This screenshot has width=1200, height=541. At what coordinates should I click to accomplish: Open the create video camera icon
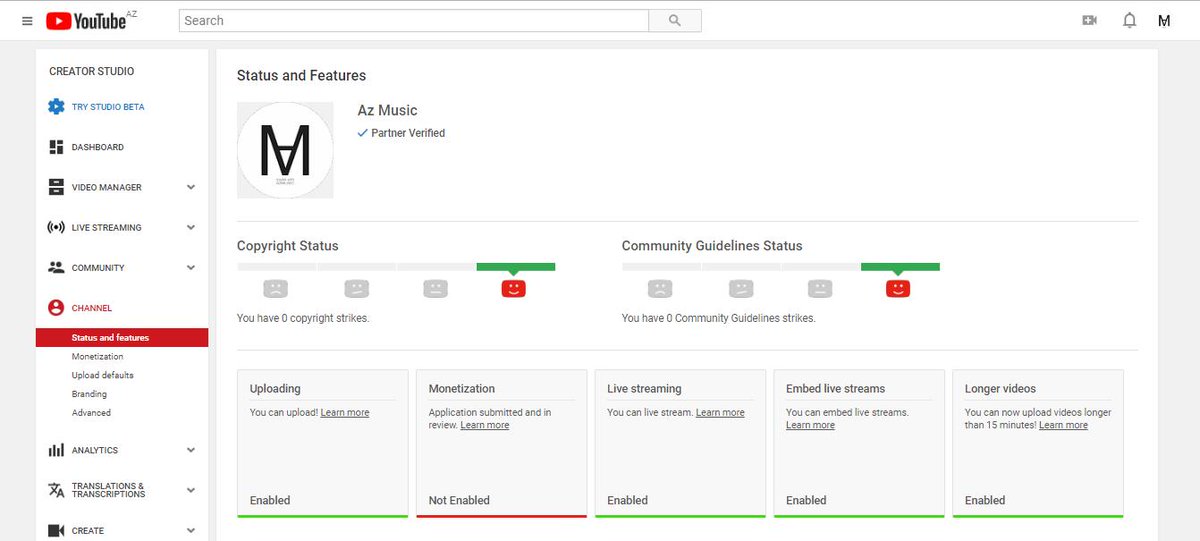click(1090, 20)
